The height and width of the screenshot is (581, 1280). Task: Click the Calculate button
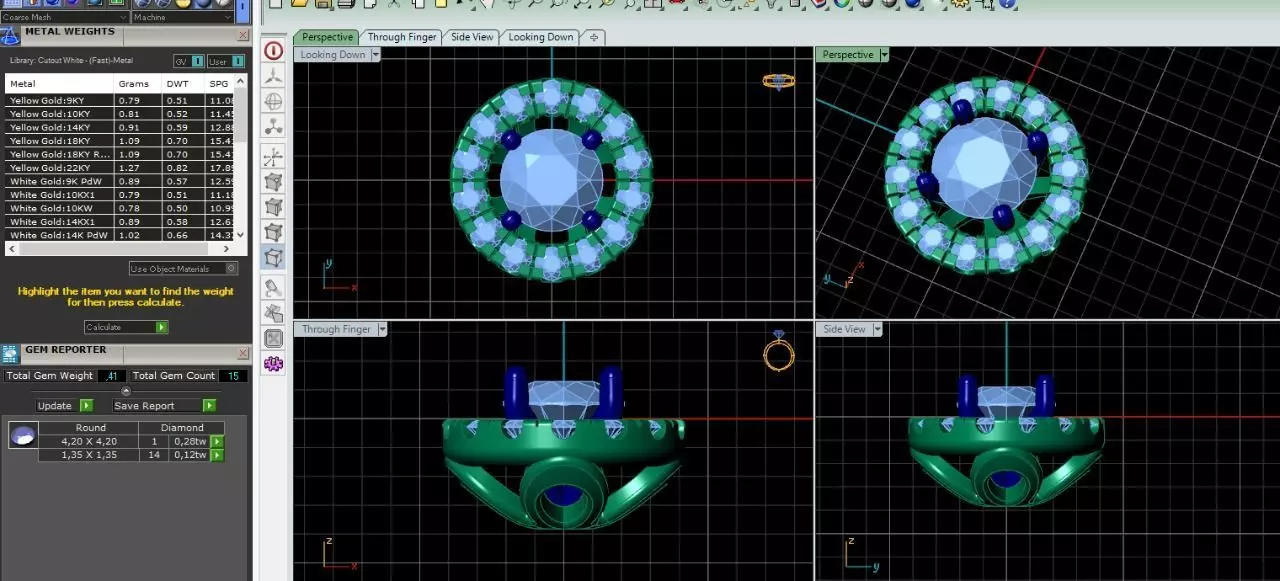tap(126, 327)
